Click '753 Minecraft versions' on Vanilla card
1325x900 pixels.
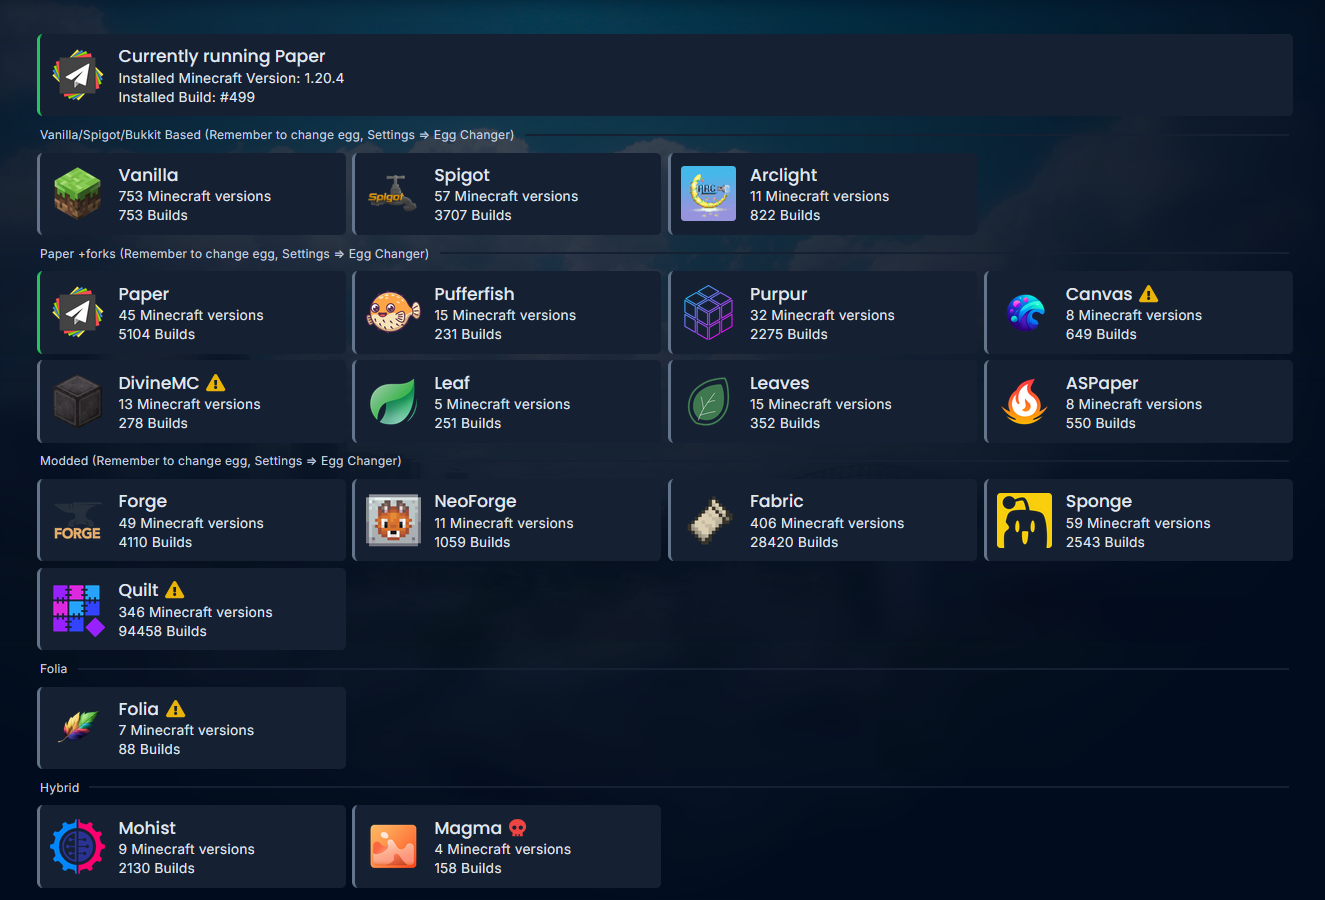195,196
